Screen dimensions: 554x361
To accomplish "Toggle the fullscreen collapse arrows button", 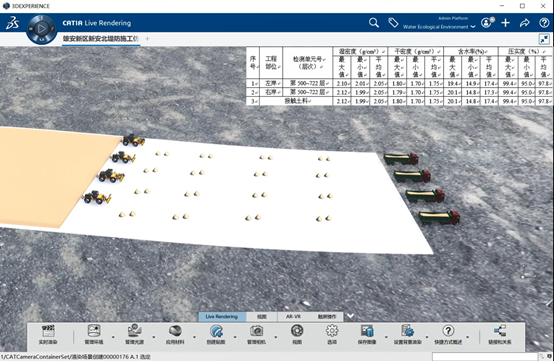I will point(544,39).
